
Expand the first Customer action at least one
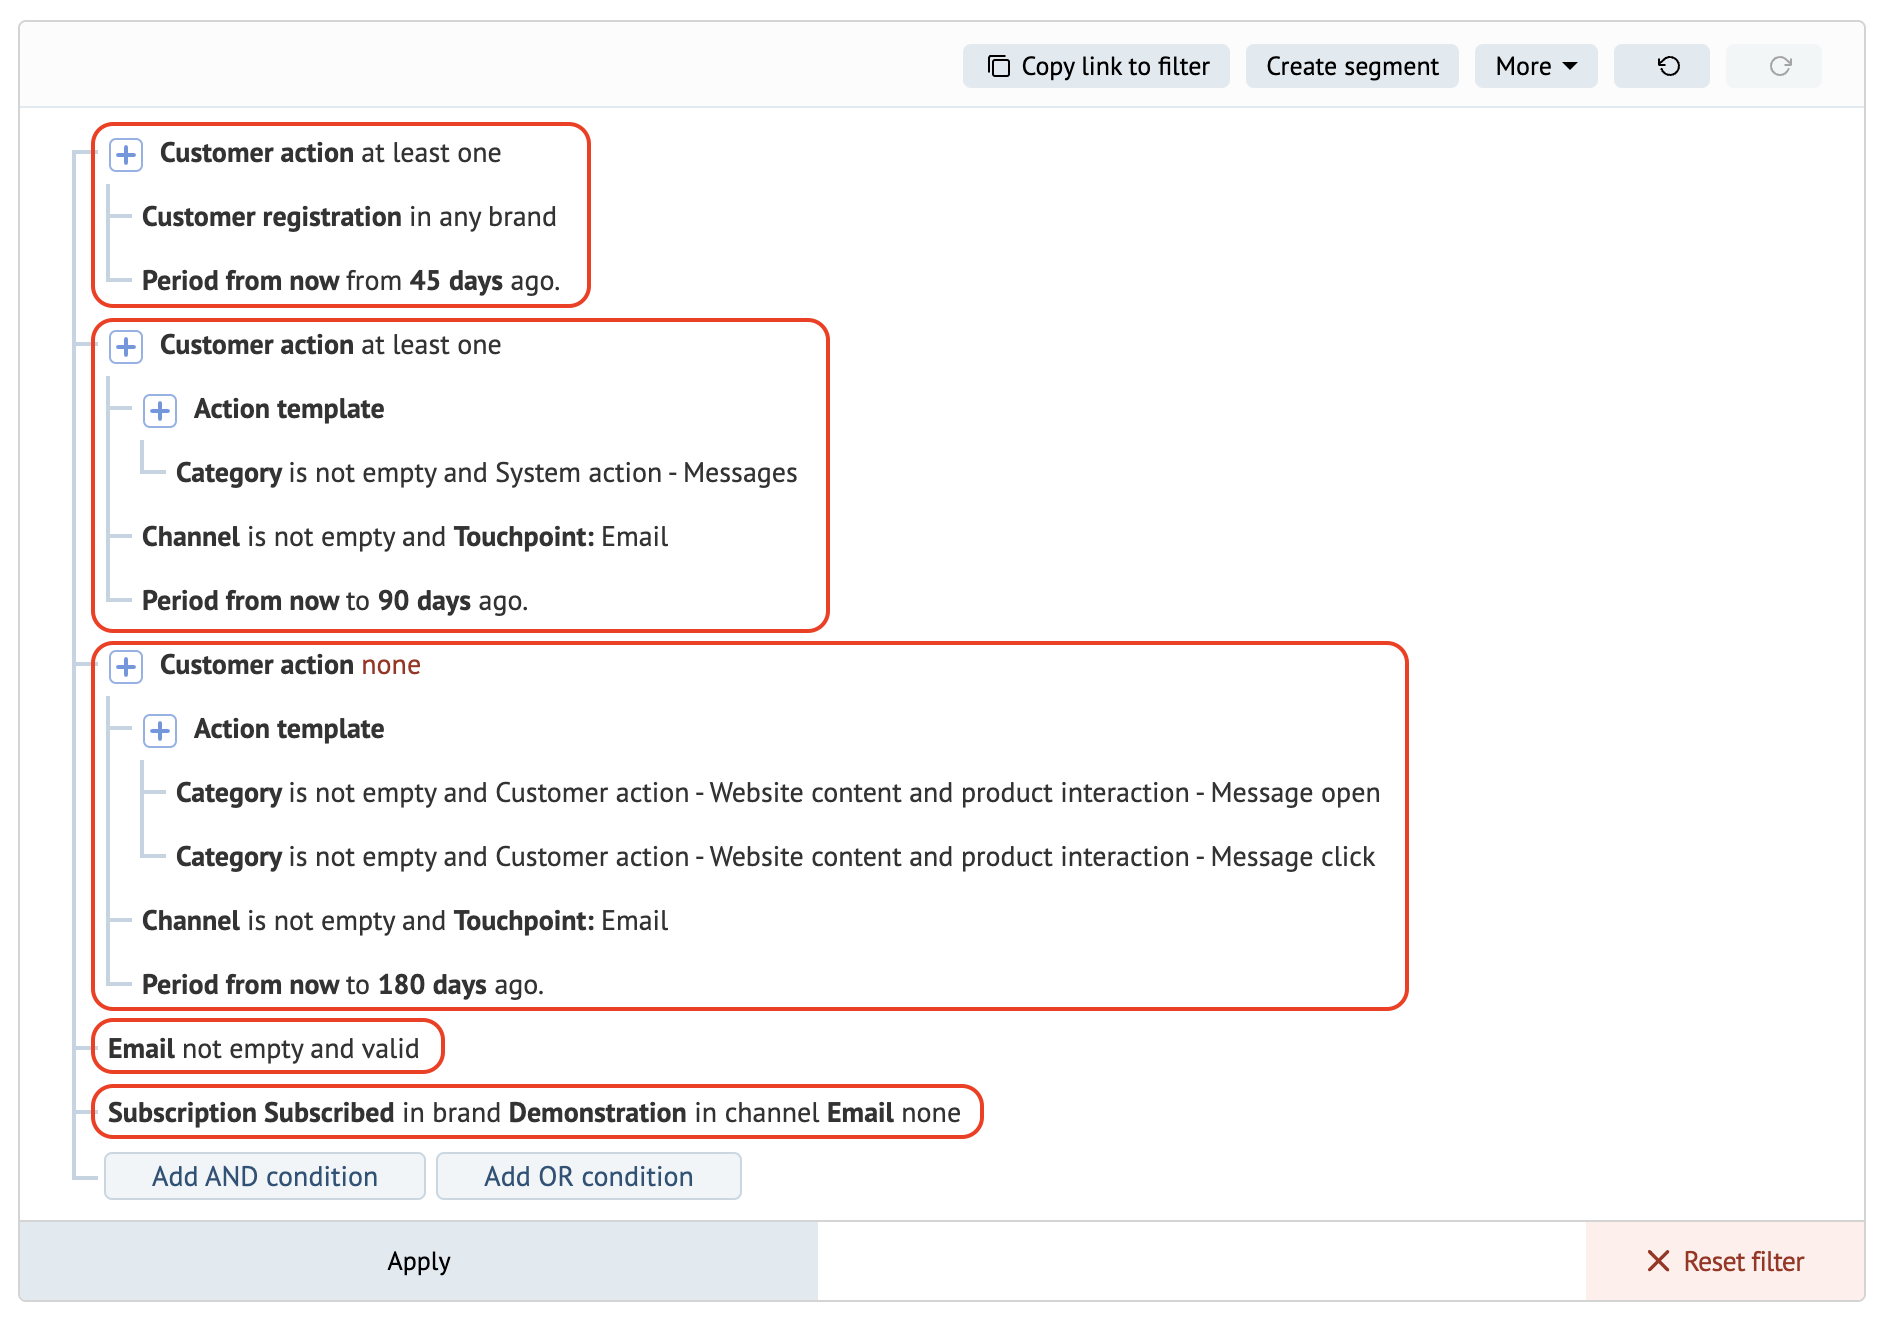126,154
